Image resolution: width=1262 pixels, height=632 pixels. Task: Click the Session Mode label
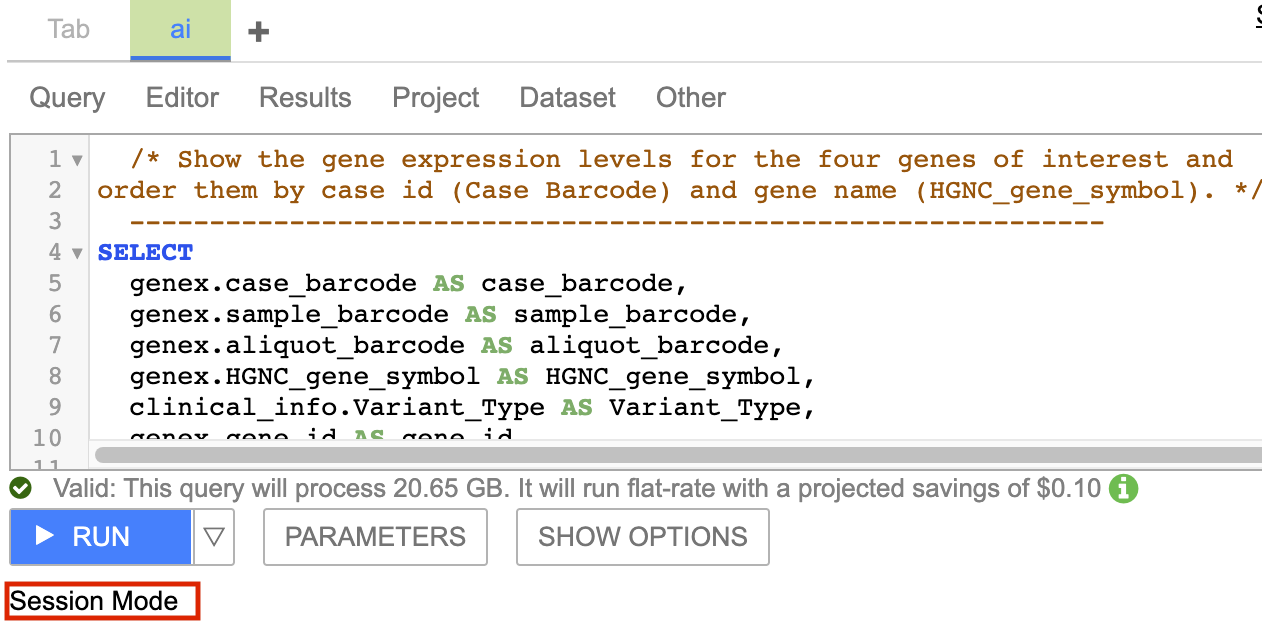point(94,601)
